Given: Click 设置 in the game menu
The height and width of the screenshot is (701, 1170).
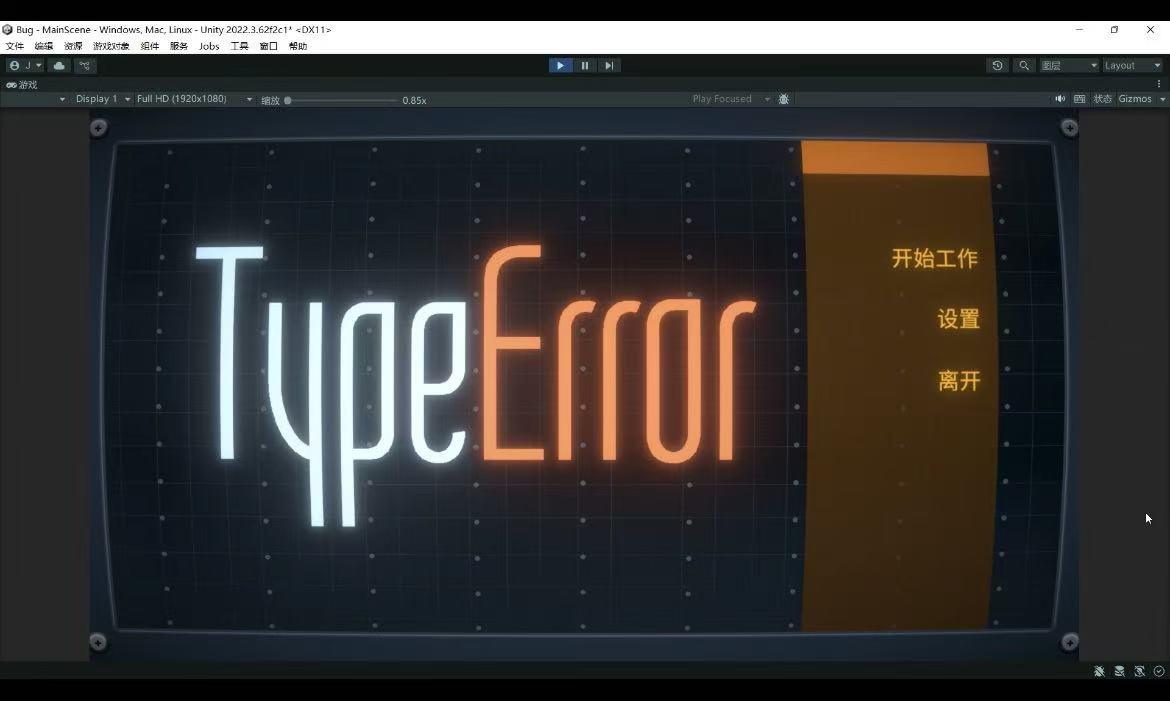Looking at the screenshot, I should 958,319.
